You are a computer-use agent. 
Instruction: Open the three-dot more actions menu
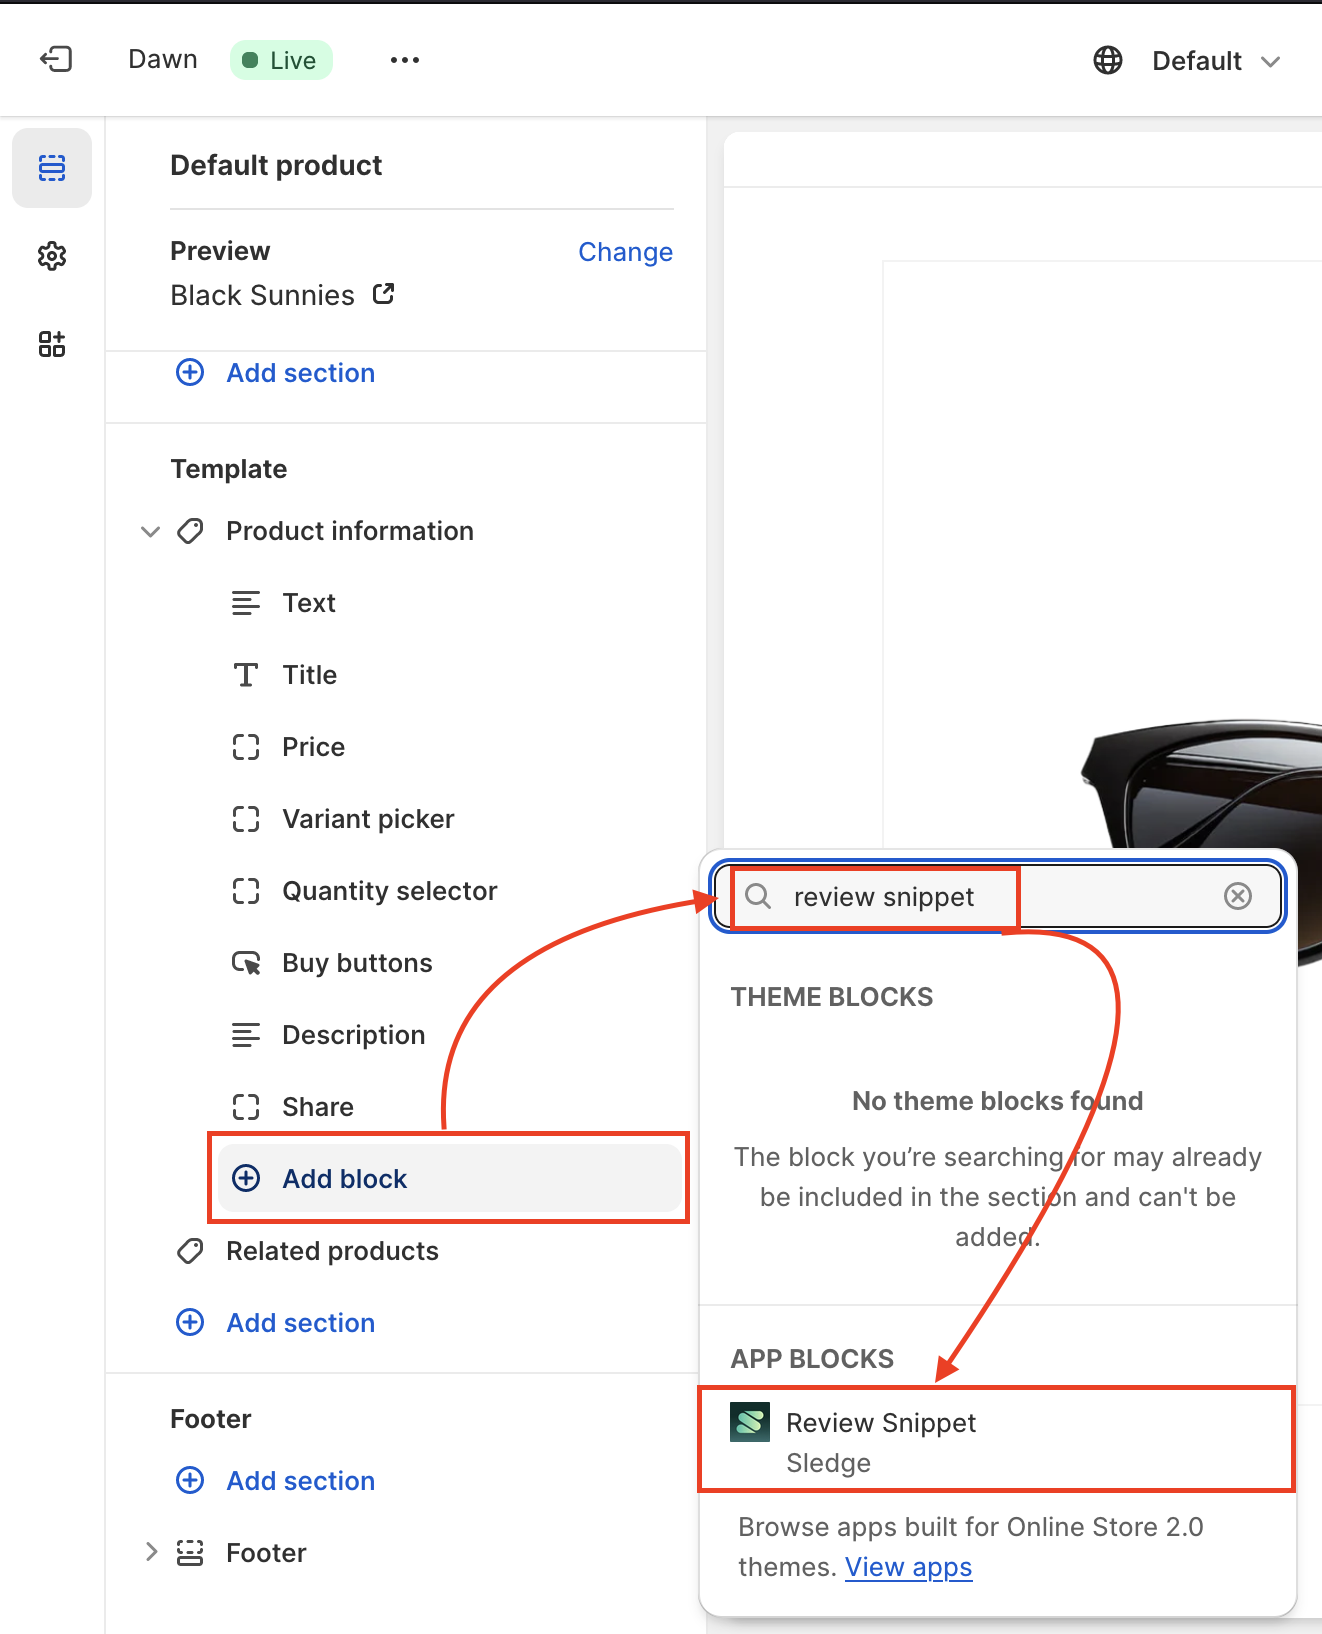click(405, 60)
